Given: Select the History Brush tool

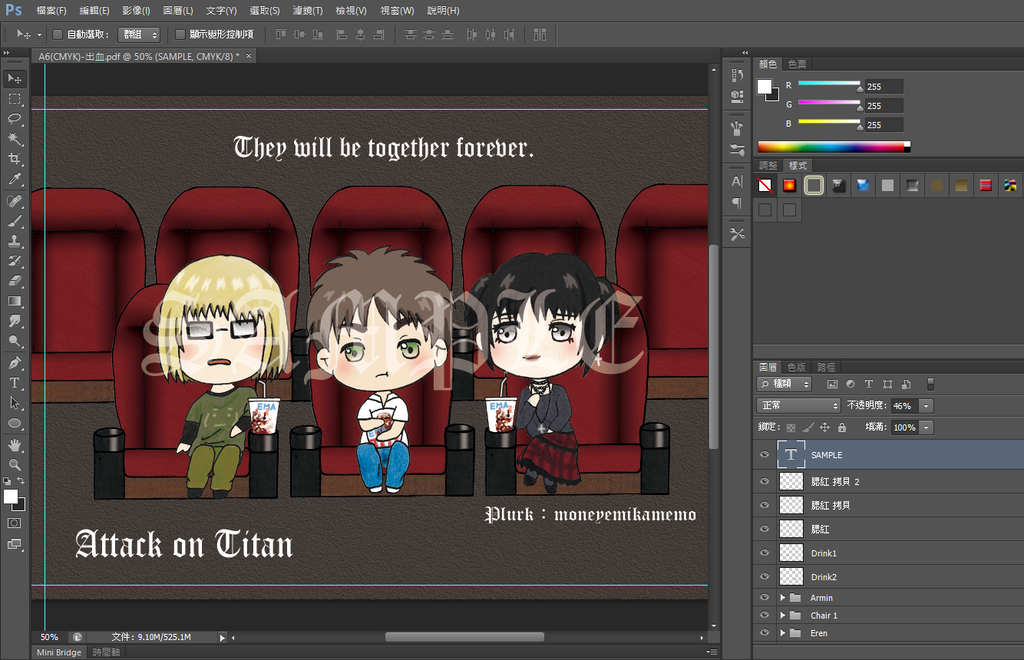Looking at the screenshot, I should coord(14,261).
